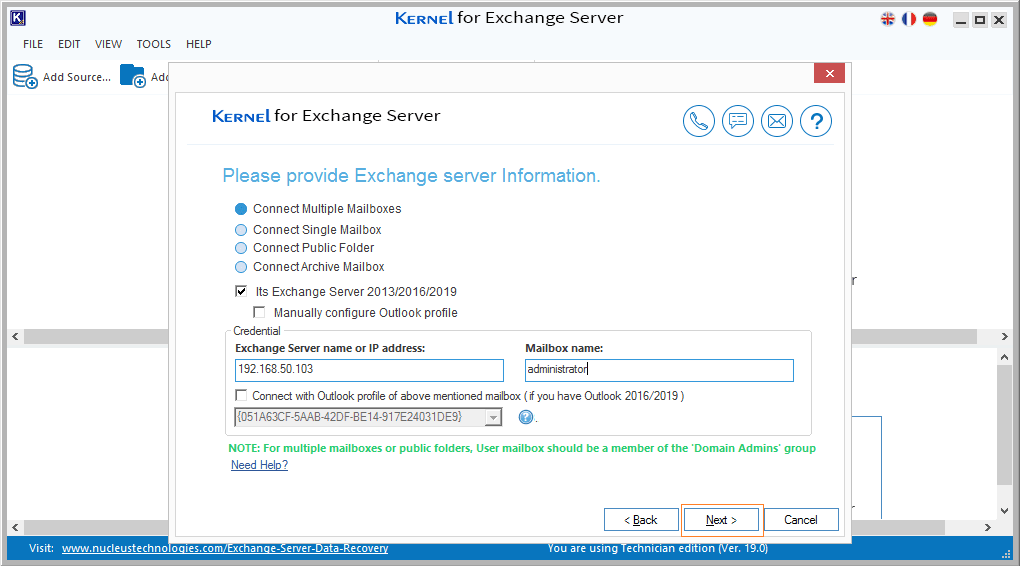Click the blue info icon beside profile dropdown
Viewport: 1020px width, 566px height.
pos(526,417)
